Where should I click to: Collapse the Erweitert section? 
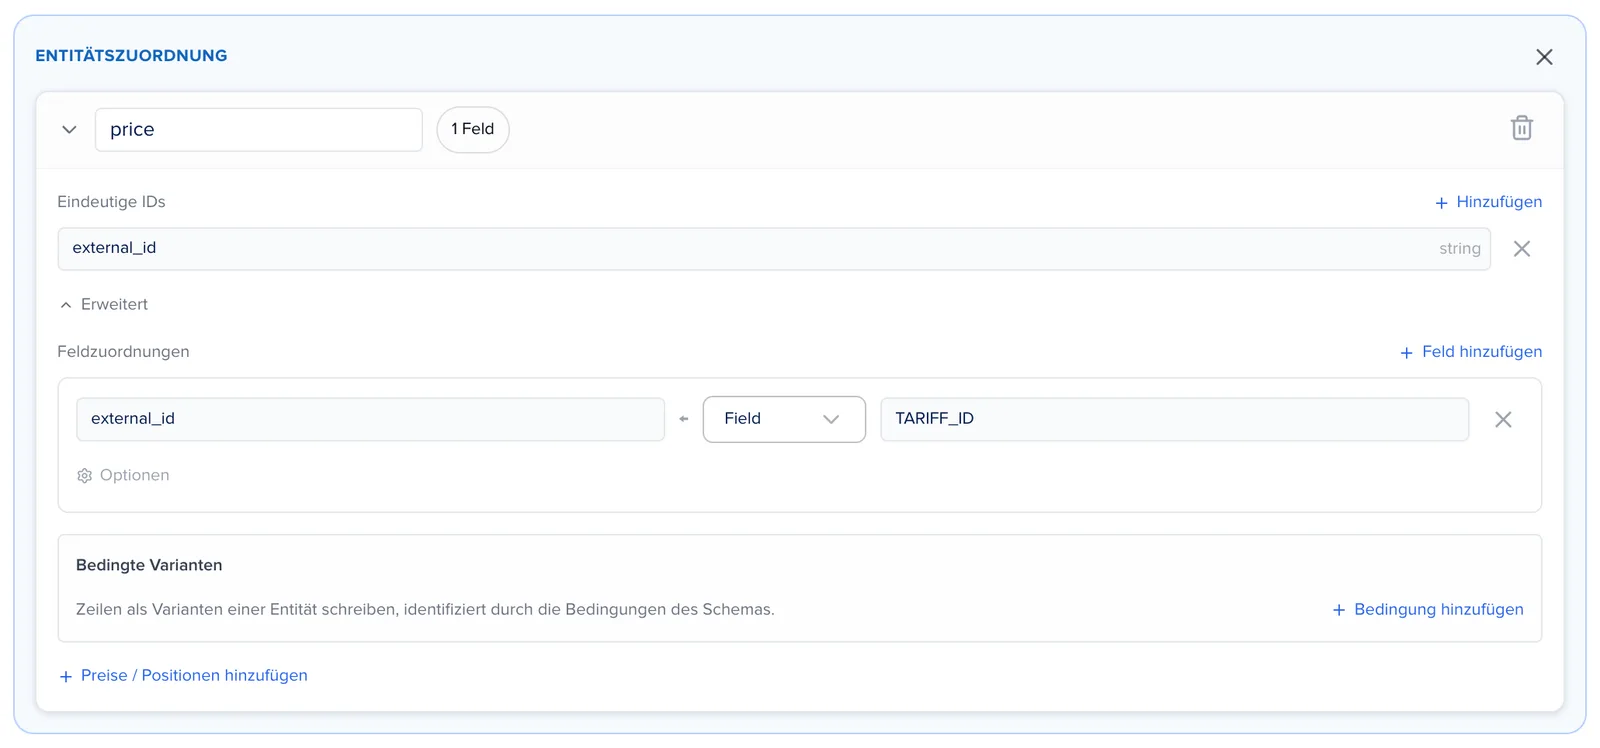pos(104,305)
